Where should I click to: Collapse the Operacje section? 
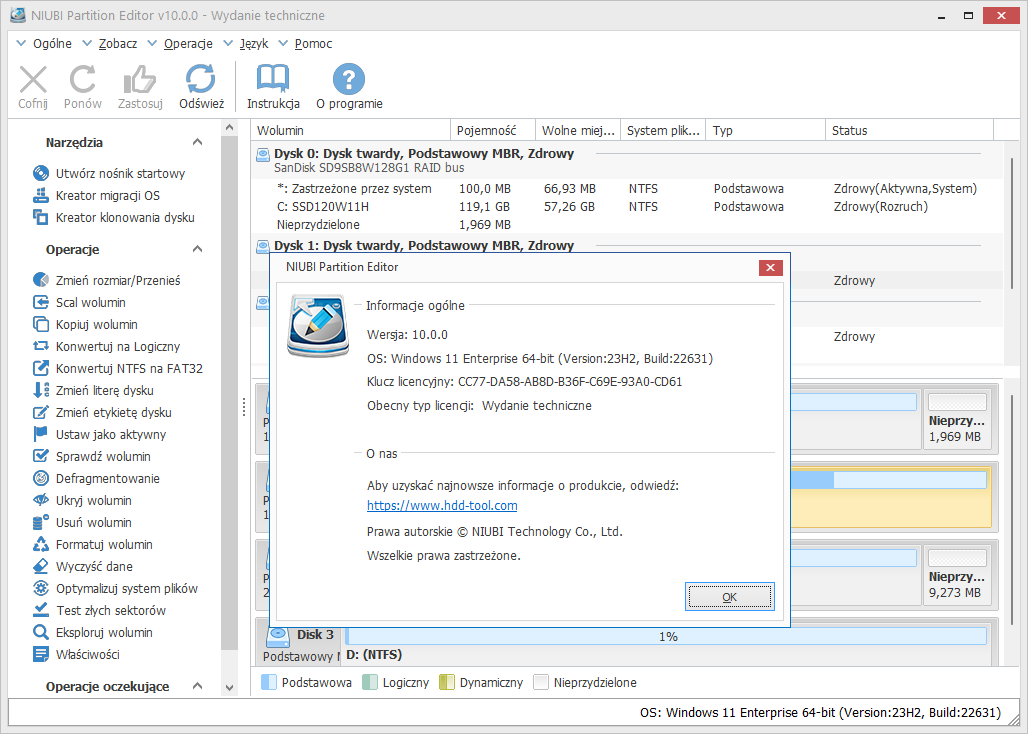(x=197, y=249)
